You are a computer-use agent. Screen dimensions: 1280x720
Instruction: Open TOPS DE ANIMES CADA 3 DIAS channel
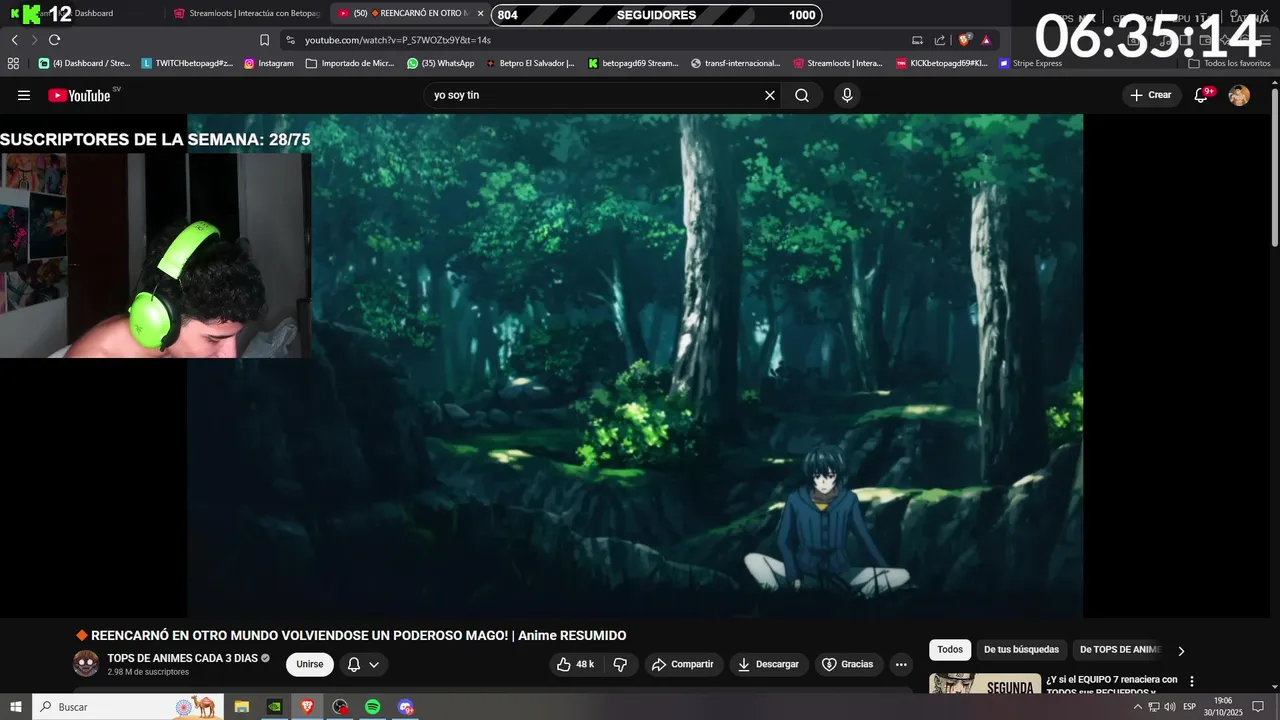click(182, 658)
